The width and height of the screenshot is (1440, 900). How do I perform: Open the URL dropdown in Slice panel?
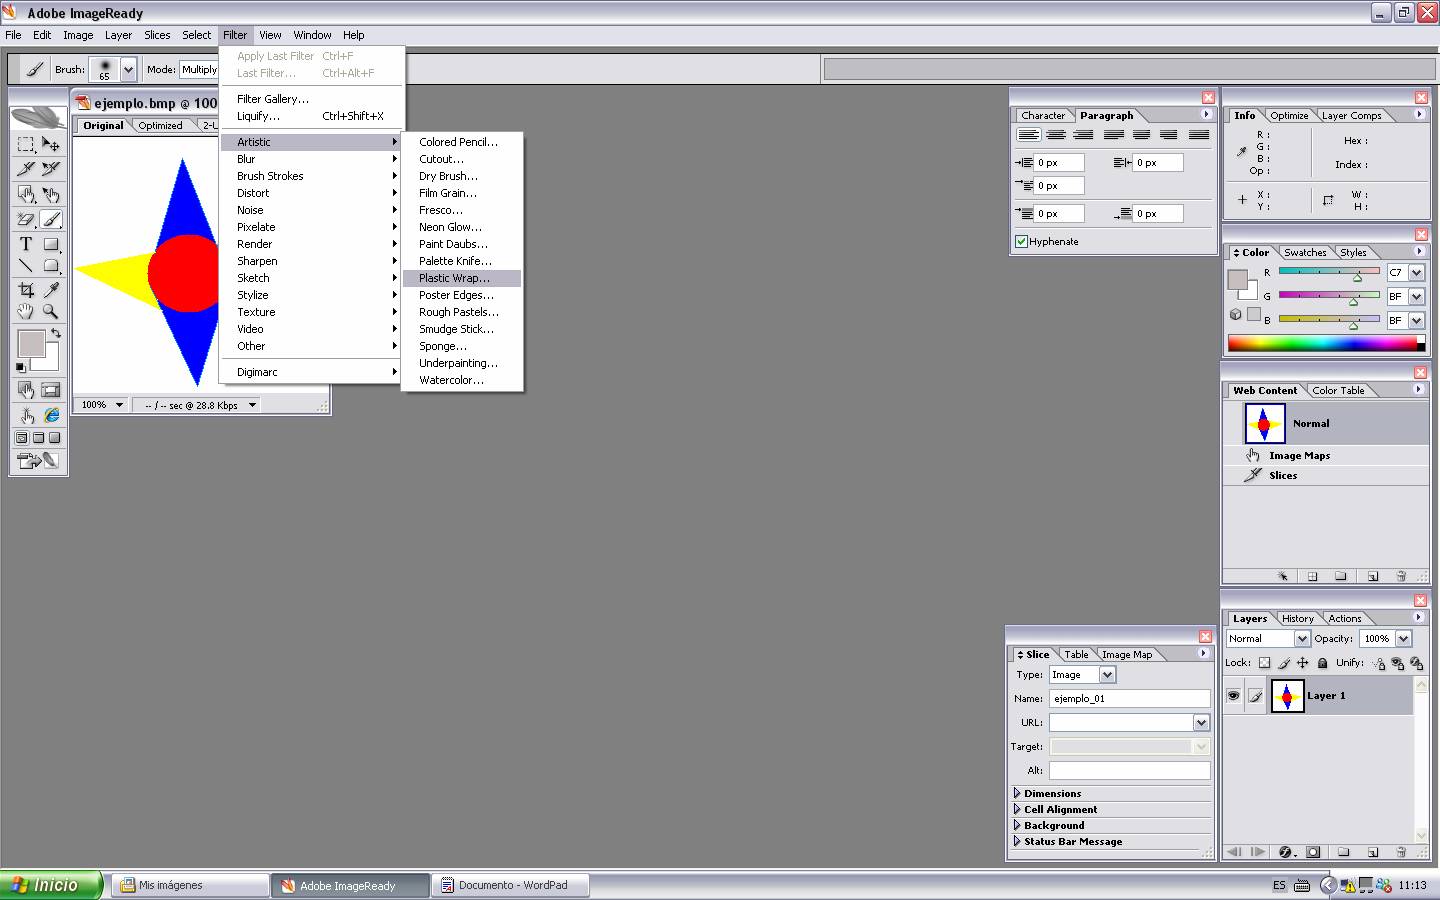coord(1202,722)
